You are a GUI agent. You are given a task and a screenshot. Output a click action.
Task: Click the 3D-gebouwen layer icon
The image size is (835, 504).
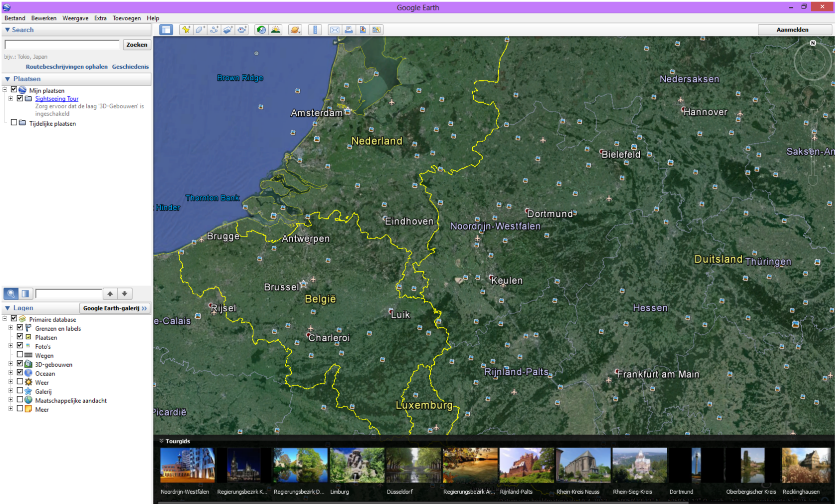(x=28, y=364)
